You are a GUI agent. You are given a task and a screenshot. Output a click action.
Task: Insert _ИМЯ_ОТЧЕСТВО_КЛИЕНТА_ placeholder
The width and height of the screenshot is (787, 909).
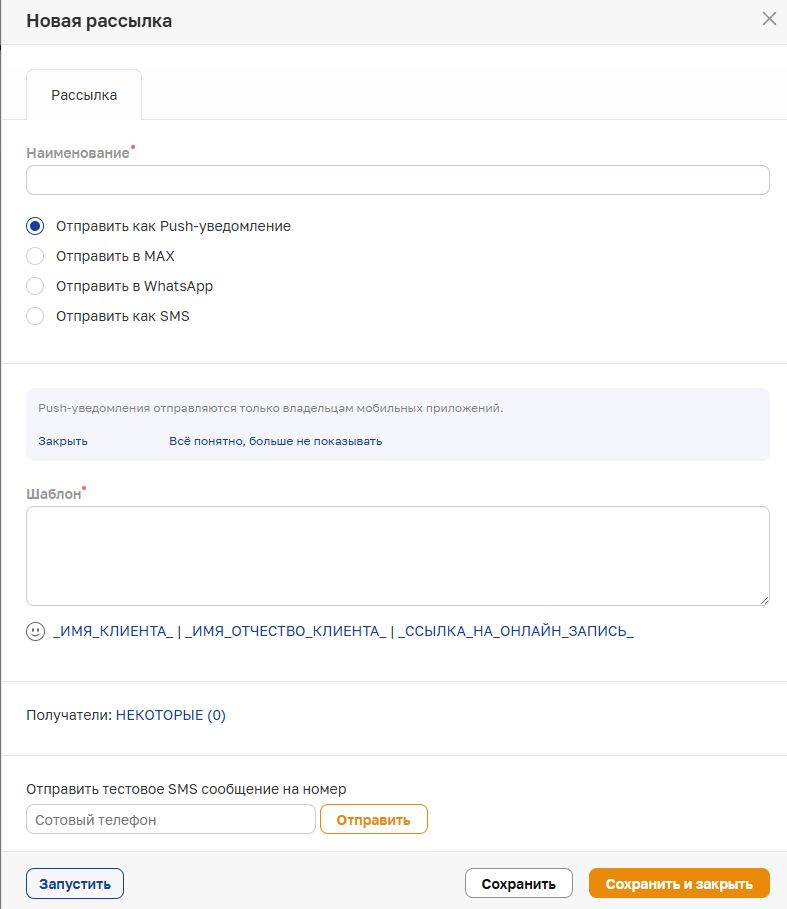[286, 631]
